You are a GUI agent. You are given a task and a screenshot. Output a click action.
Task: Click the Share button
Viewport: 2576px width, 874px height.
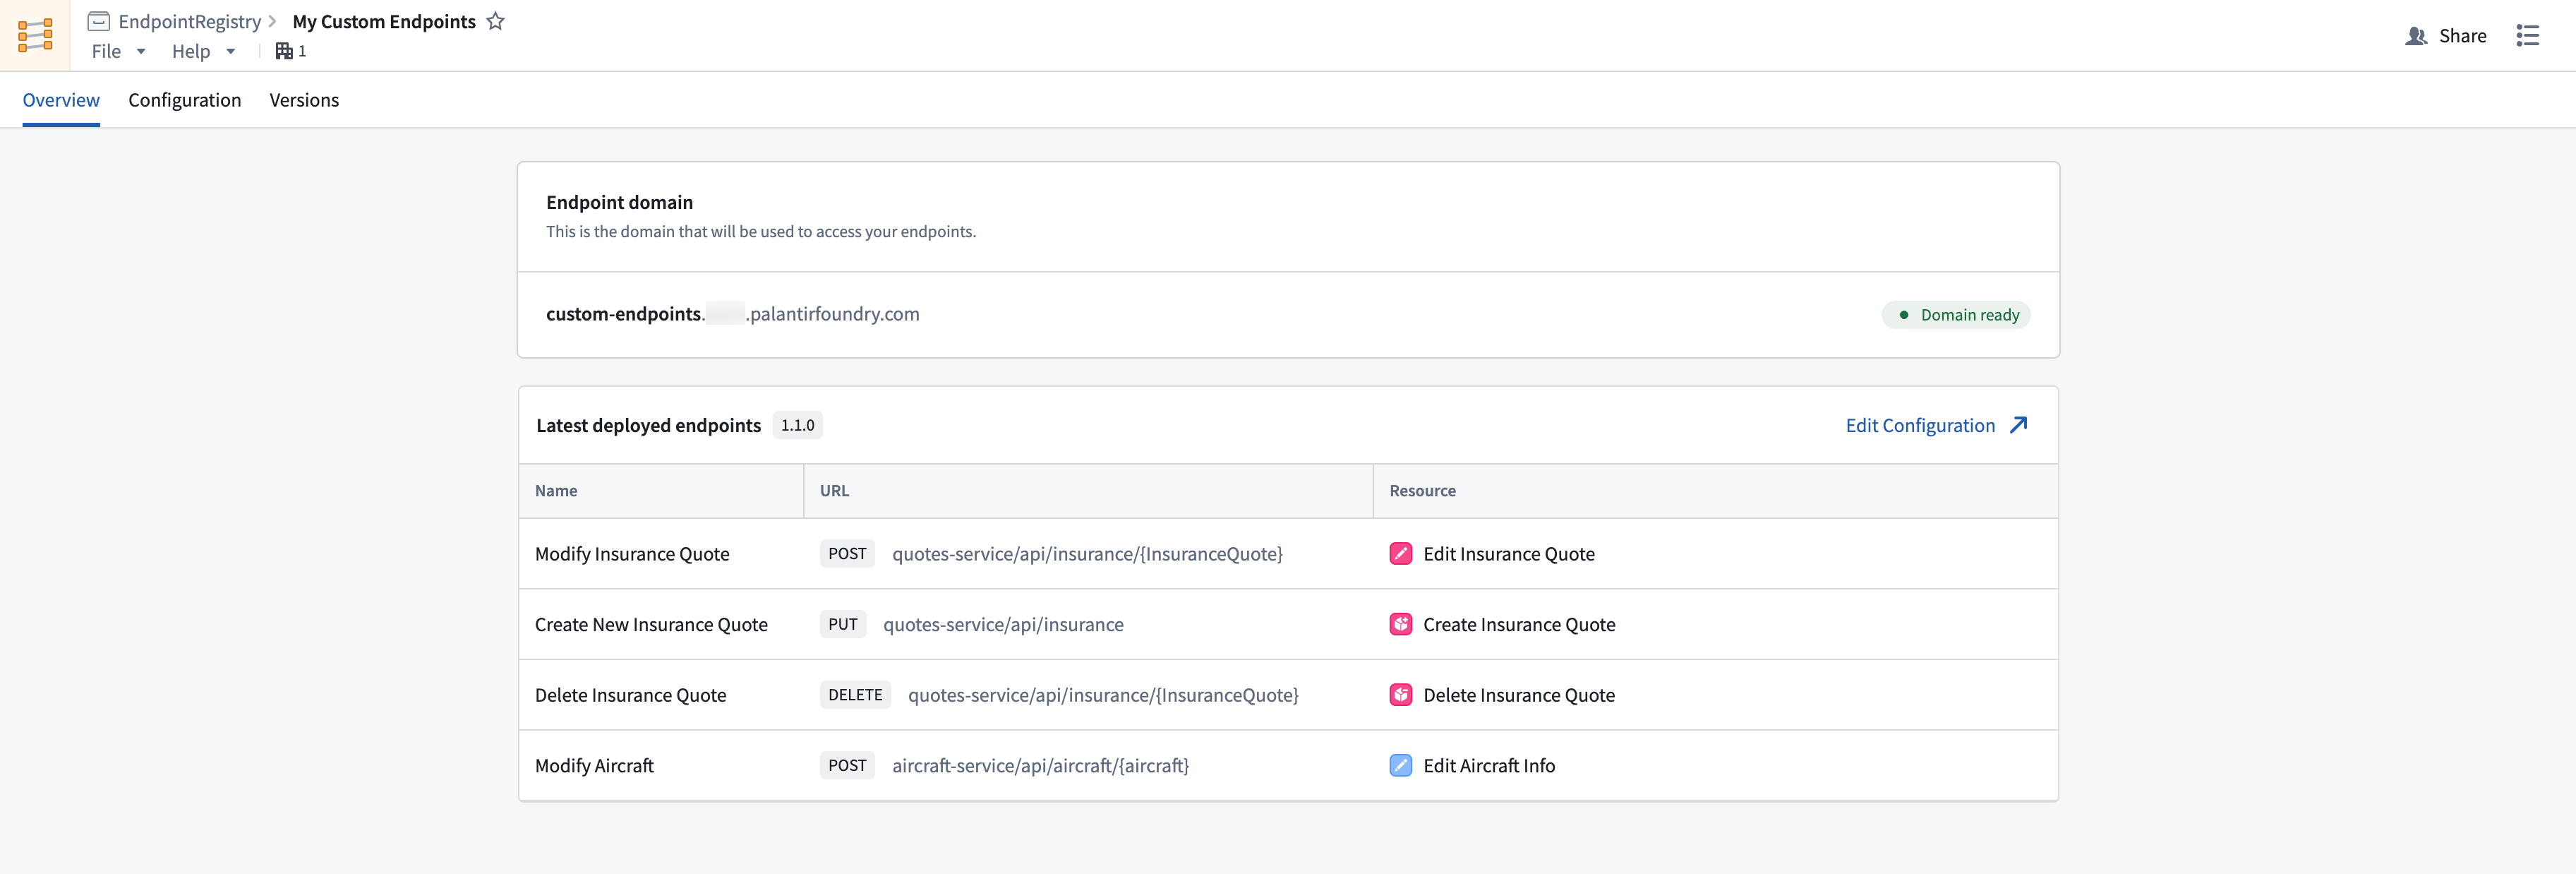[x=2446, y=35]
